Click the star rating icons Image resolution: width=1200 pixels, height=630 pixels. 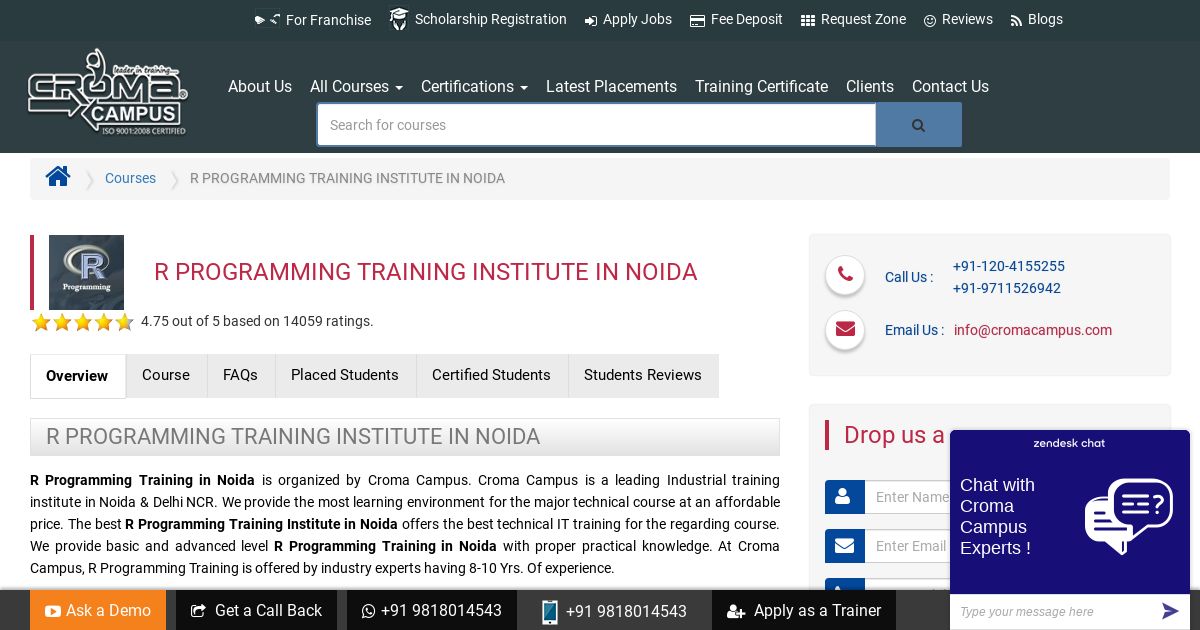pos(82,322)
